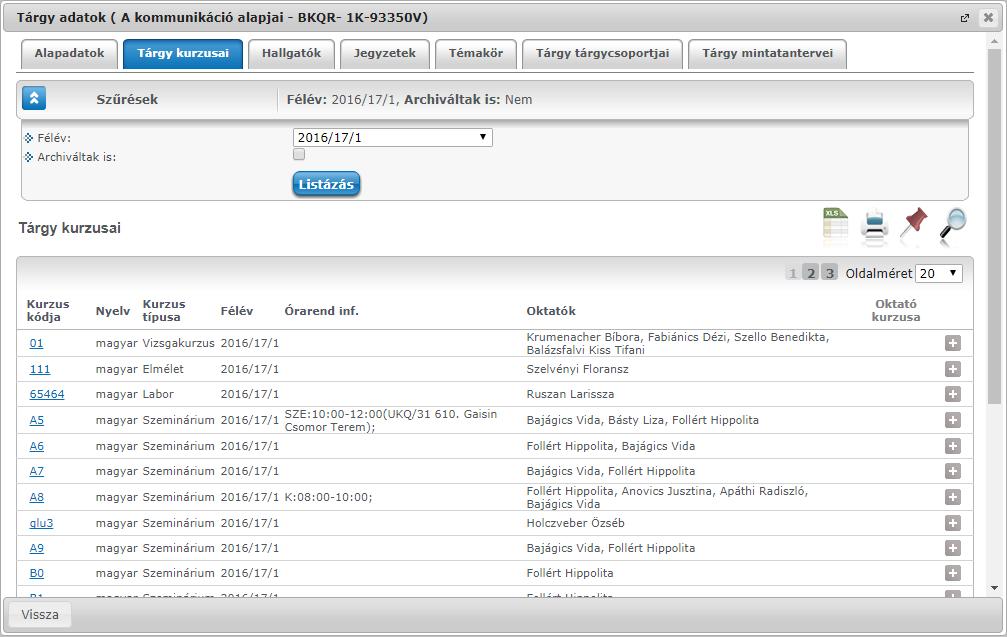Expand plus icon for course A7

[952, 471]
